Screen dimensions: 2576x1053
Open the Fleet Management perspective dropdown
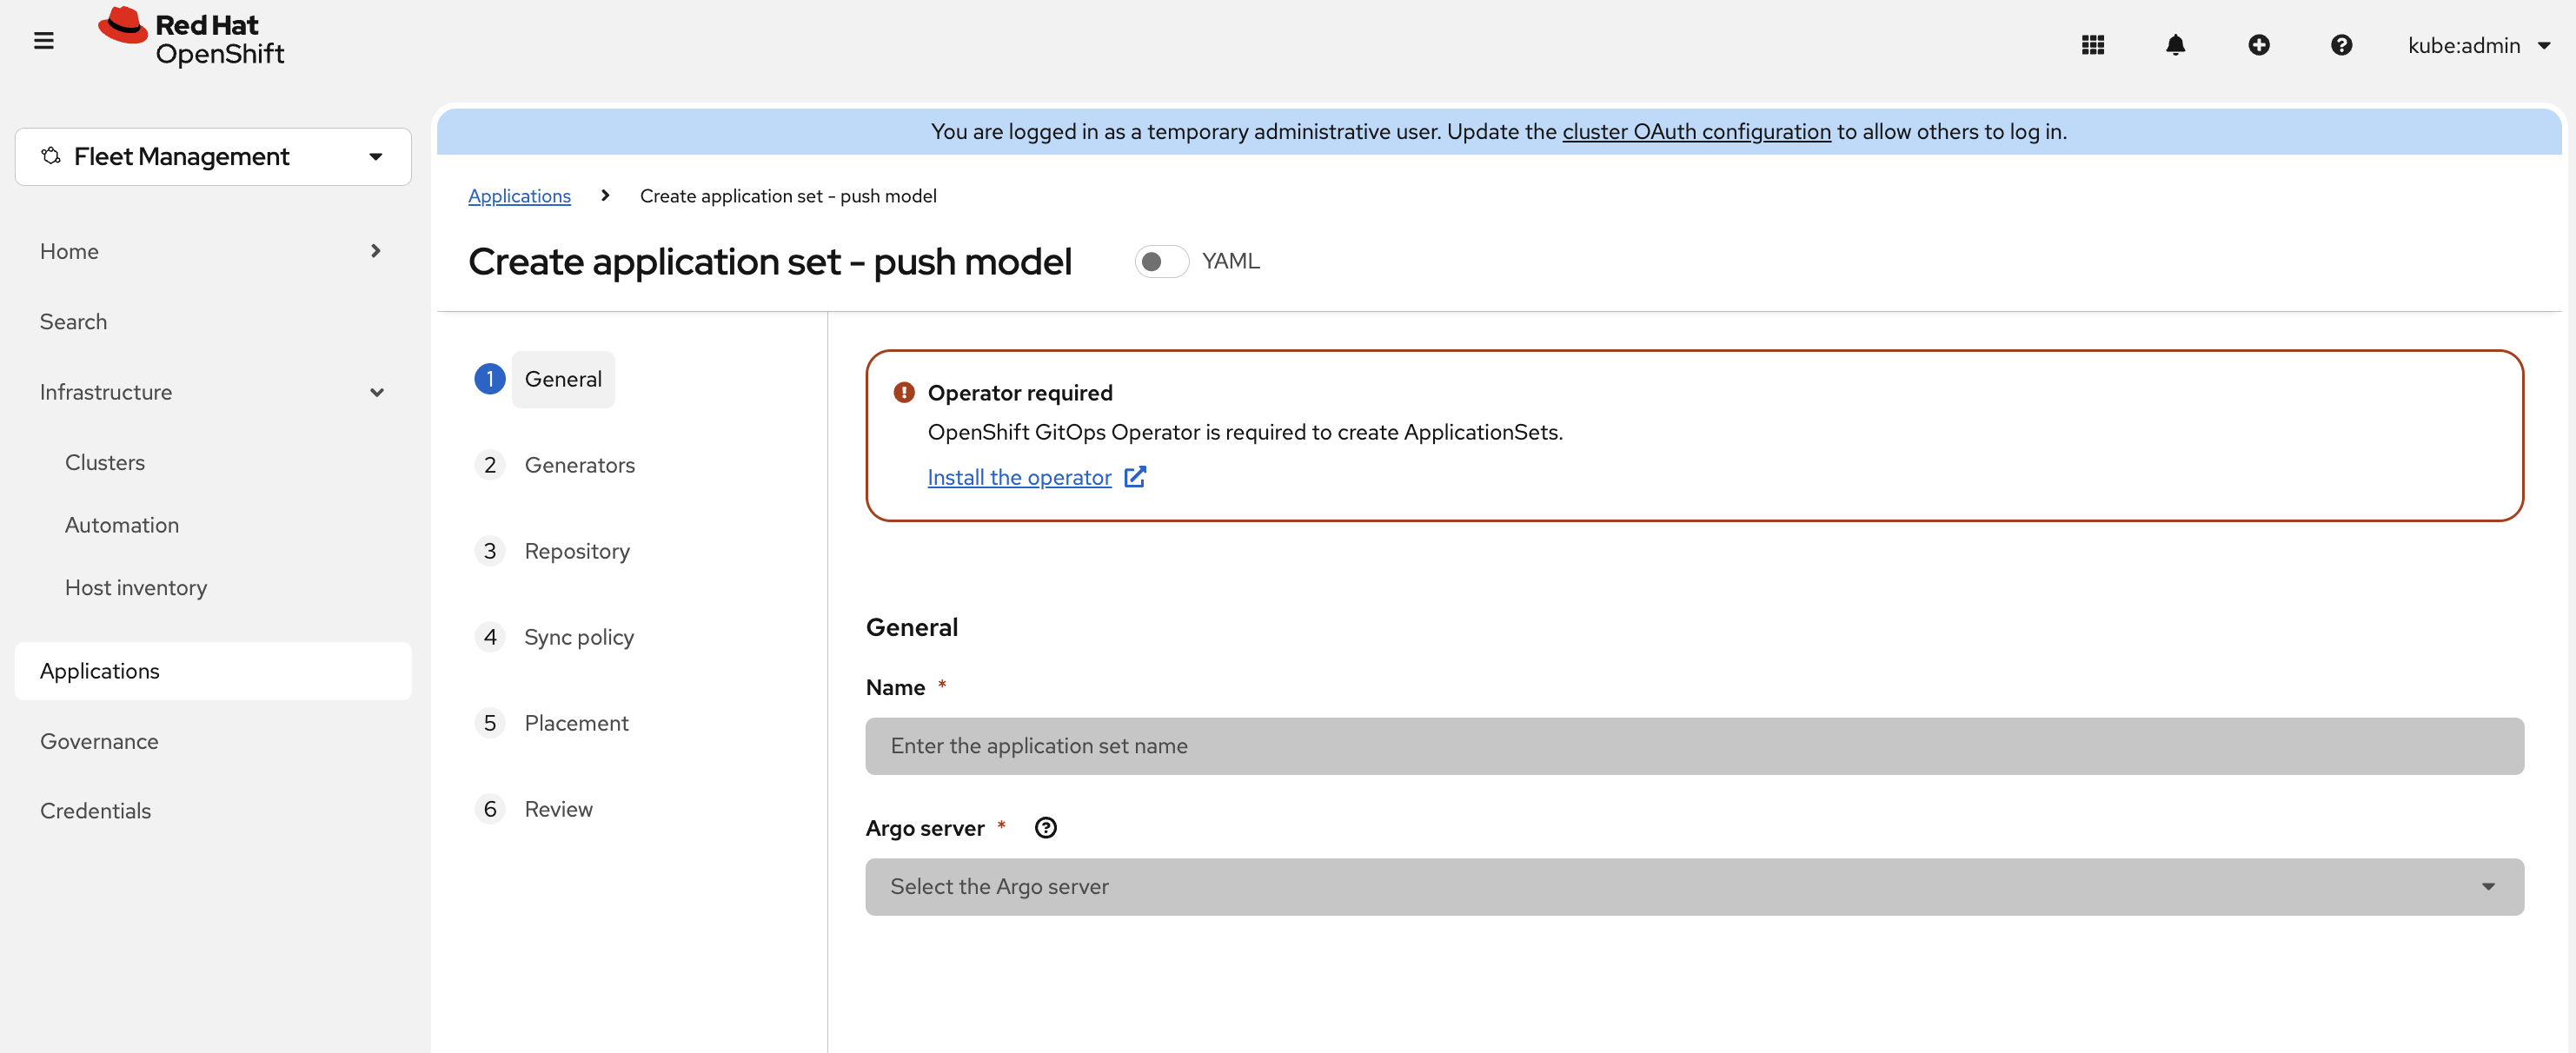pos(213,157)
